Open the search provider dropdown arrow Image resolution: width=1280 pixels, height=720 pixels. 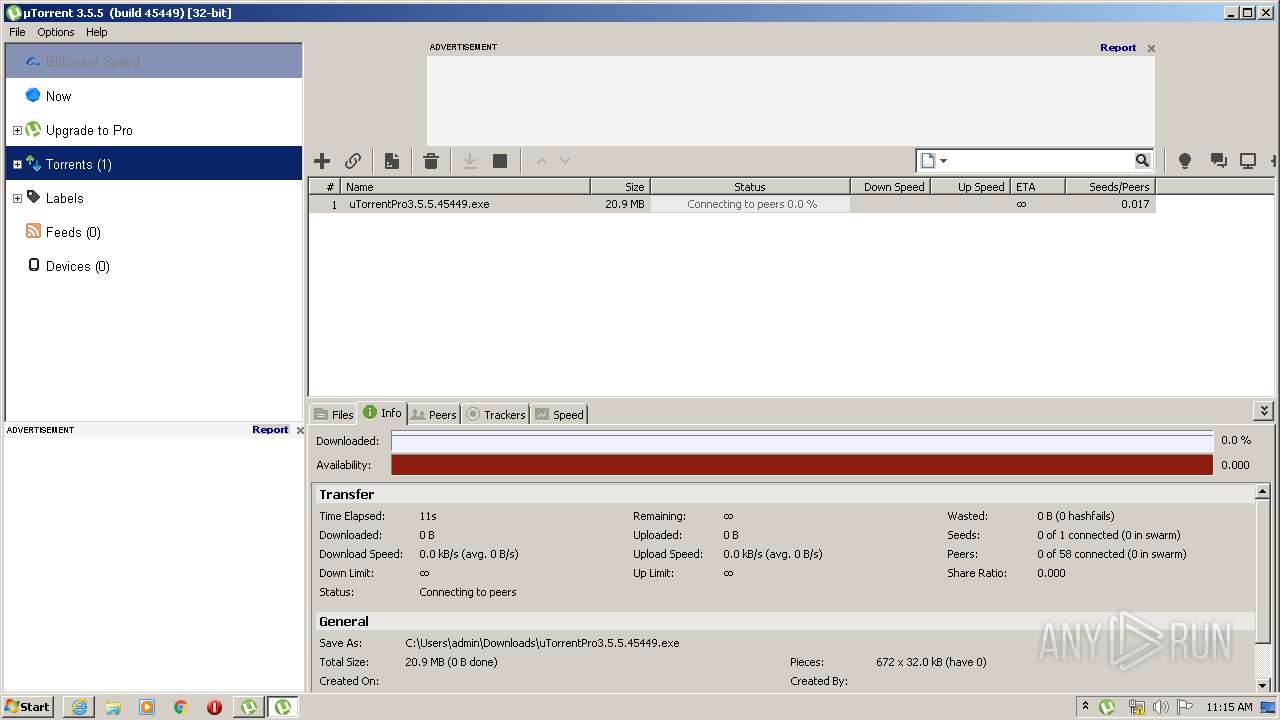[943, 161]
